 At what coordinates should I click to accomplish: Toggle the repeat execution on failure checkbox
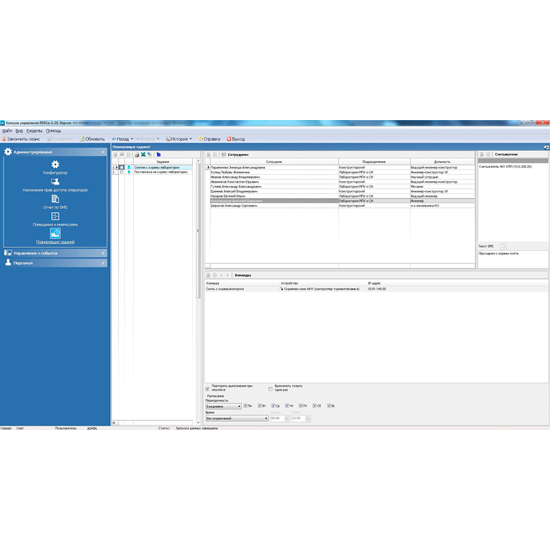point(207,389)
